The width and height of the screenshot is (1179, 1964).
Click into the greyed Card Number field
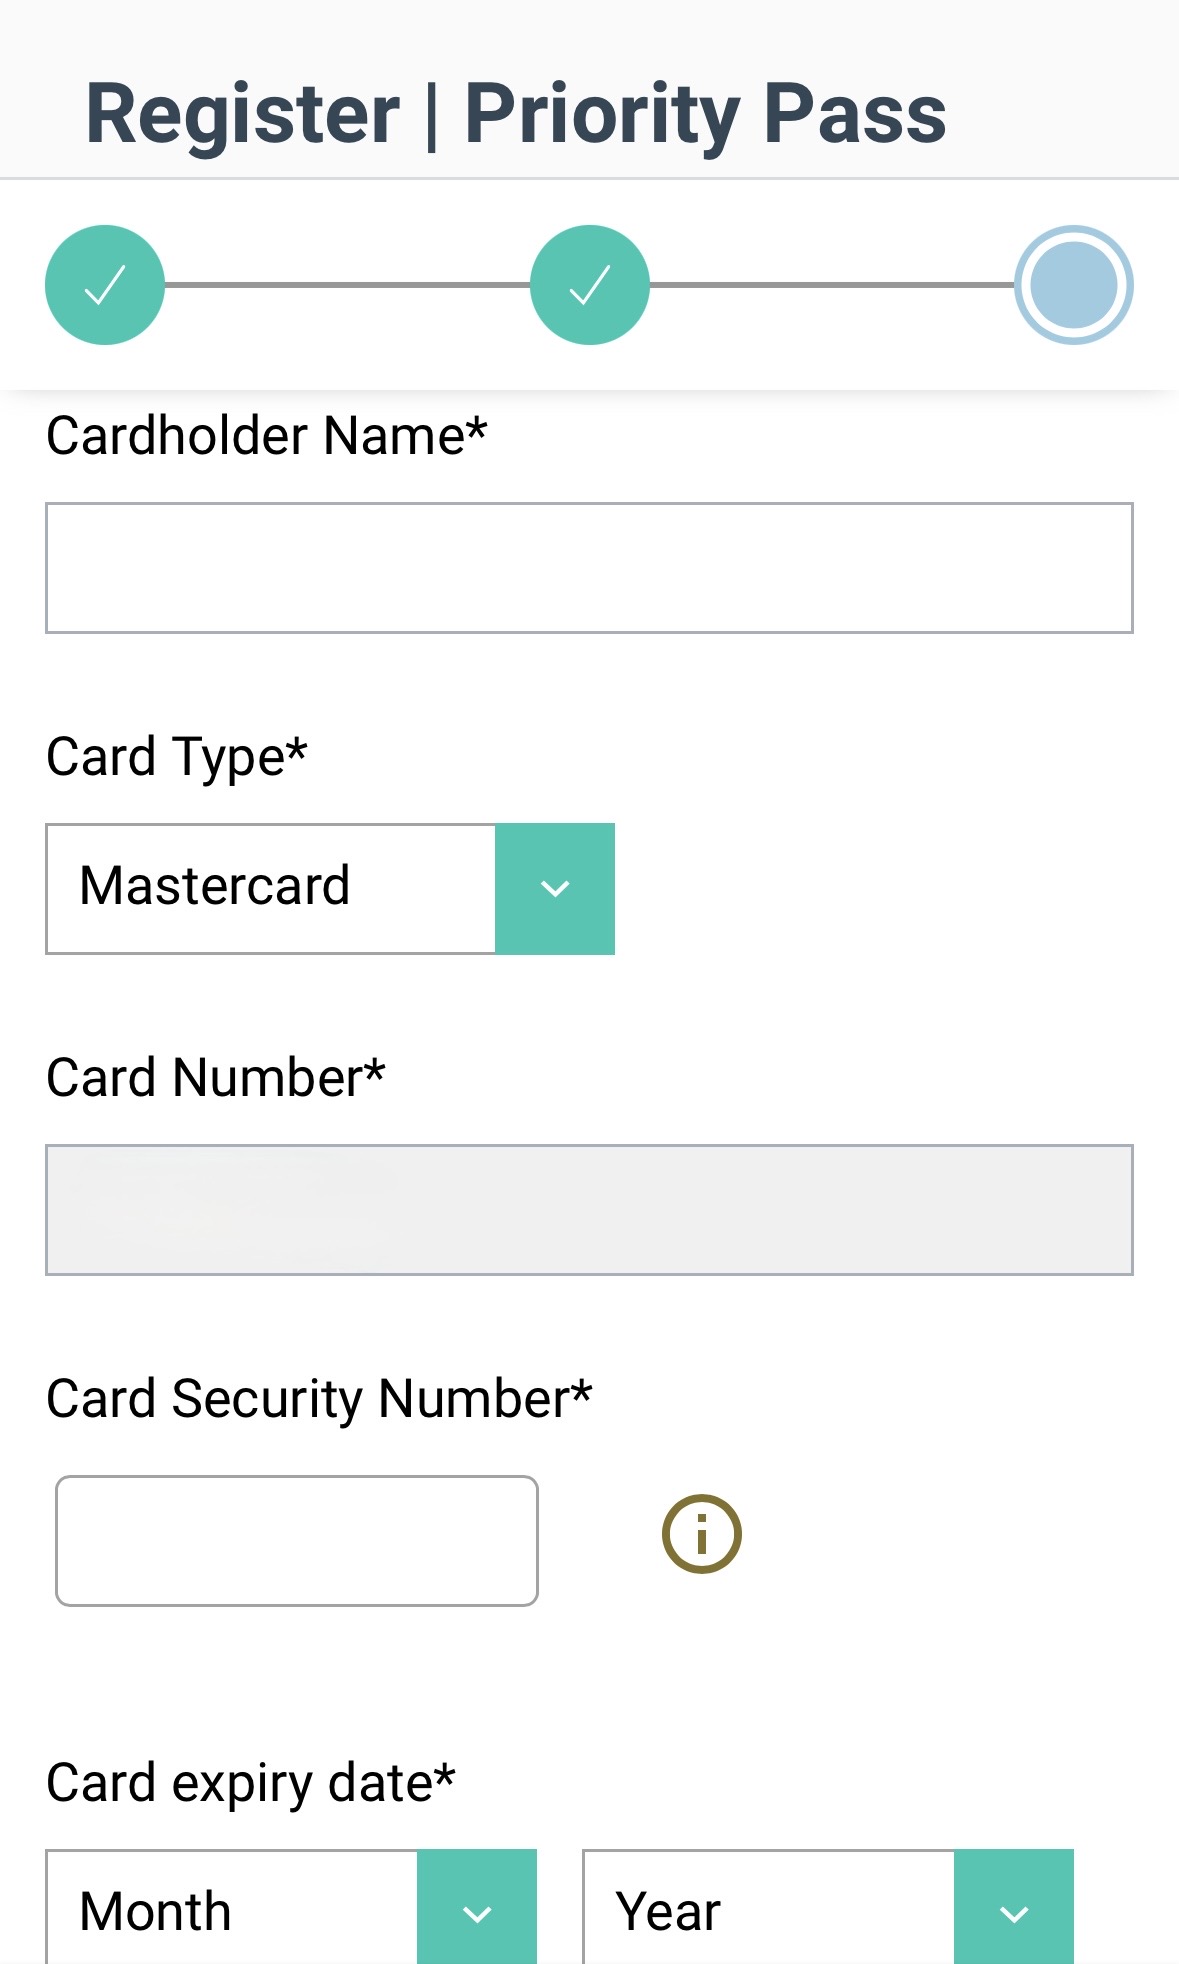tap(589, 1210)
